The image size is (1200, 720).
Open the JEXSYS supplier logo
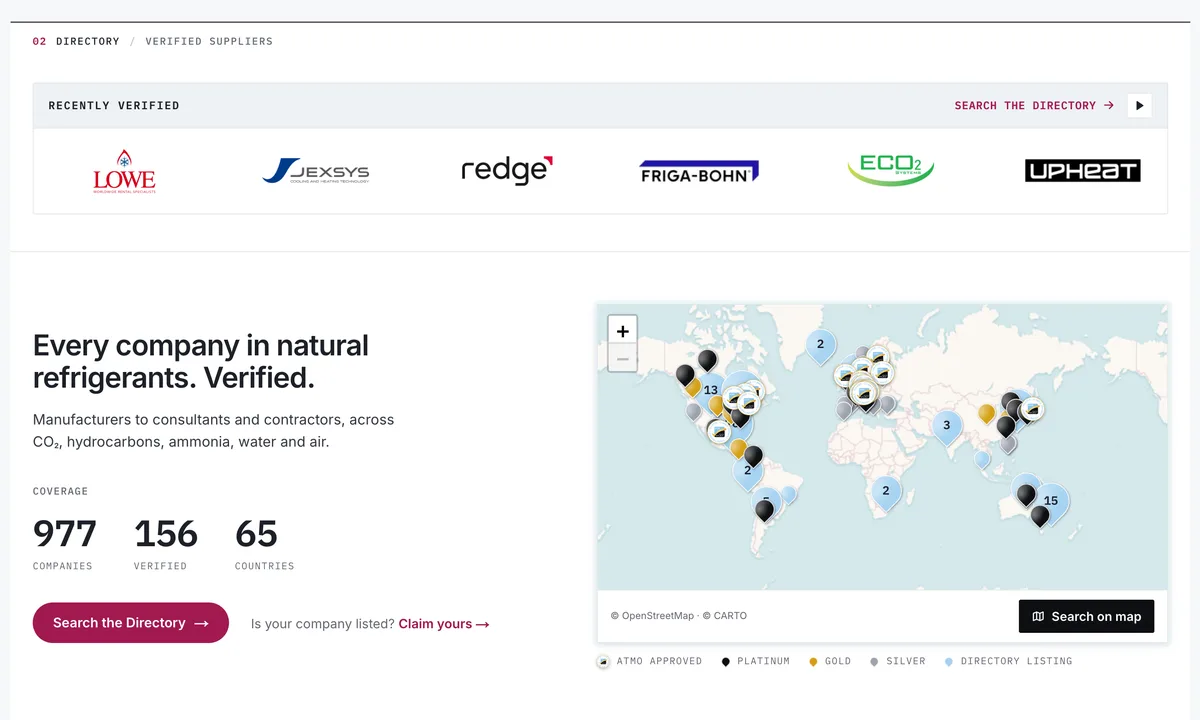coord(315,171)
